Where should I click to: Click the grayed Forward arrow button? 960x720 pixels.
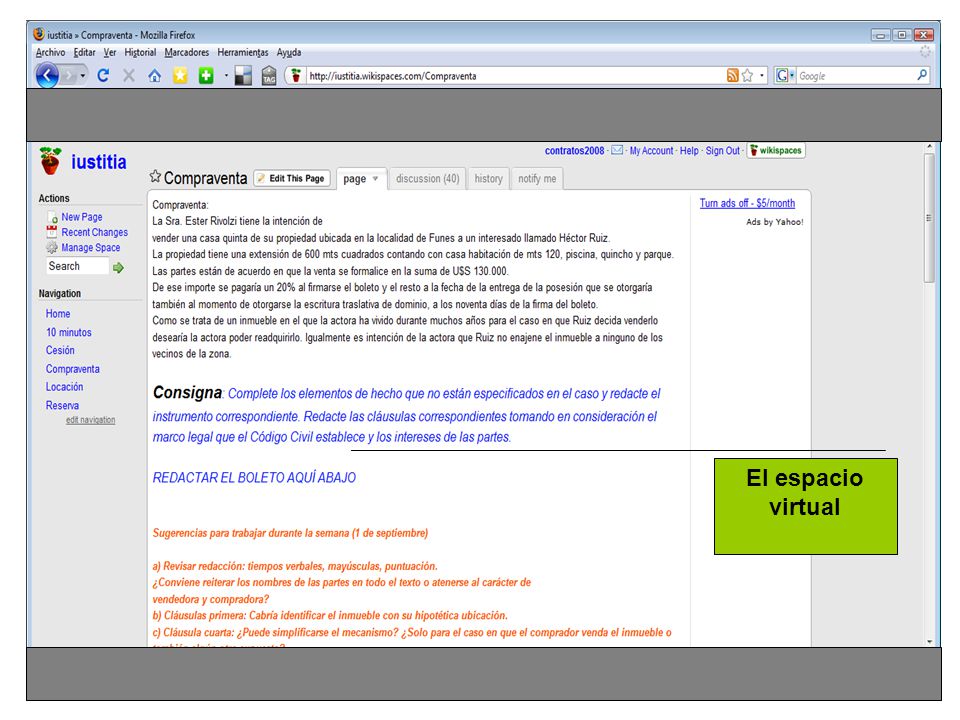pyautogui.click(x=69, y=76)
